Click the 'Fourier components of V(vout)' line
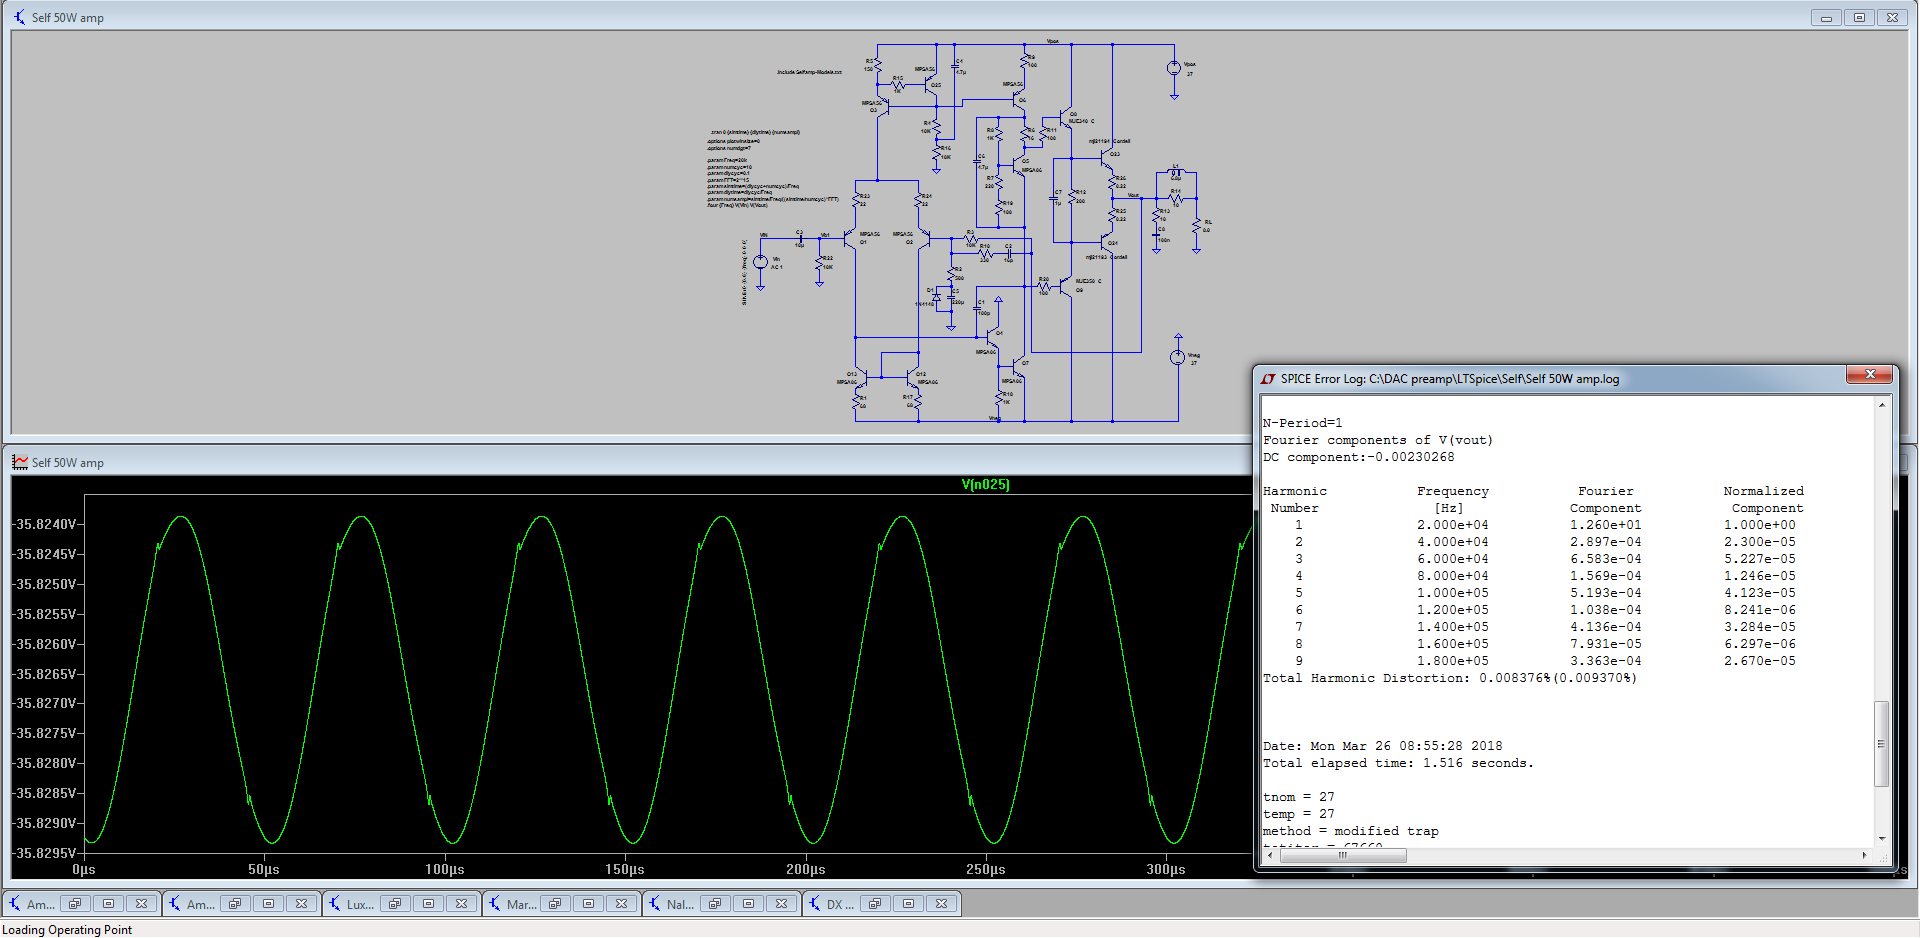 (x=1378, y=440)
